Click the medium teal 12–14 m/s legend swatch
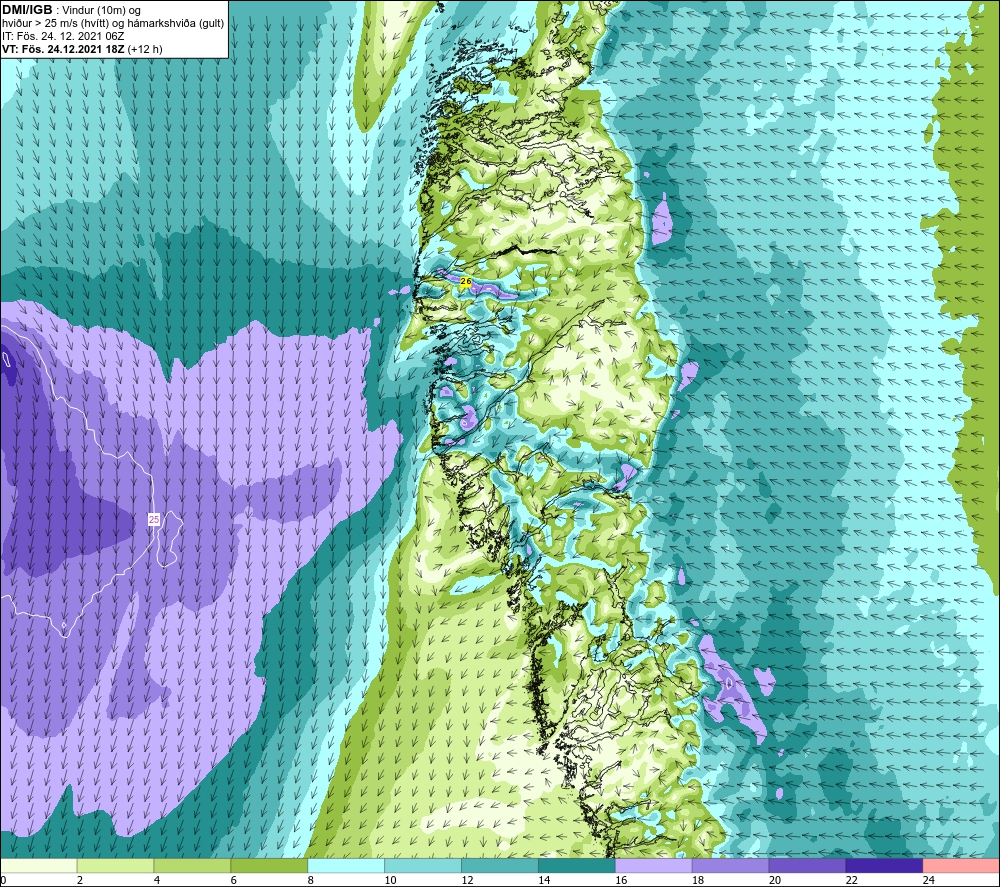 coord(500,865)
